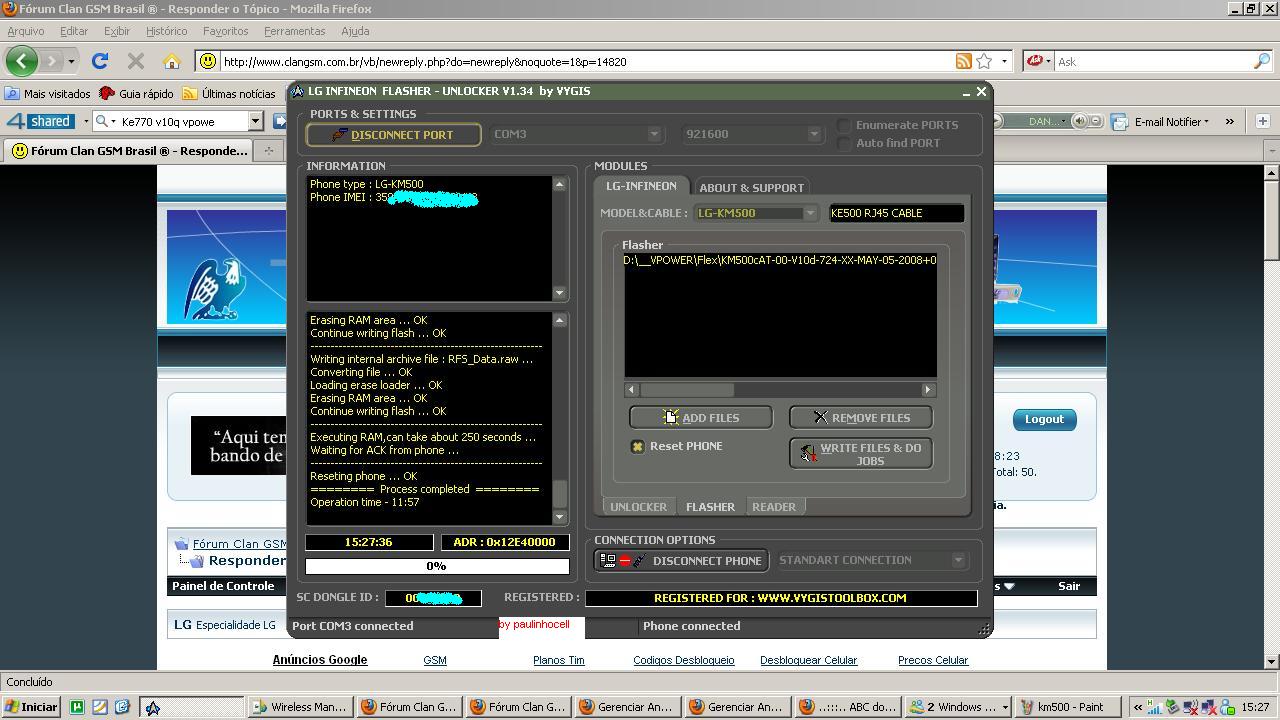Screen dimensions: 1280x720
Task: Open the Codigos Desbloqueio ad link
Action: tap(684, 660)
